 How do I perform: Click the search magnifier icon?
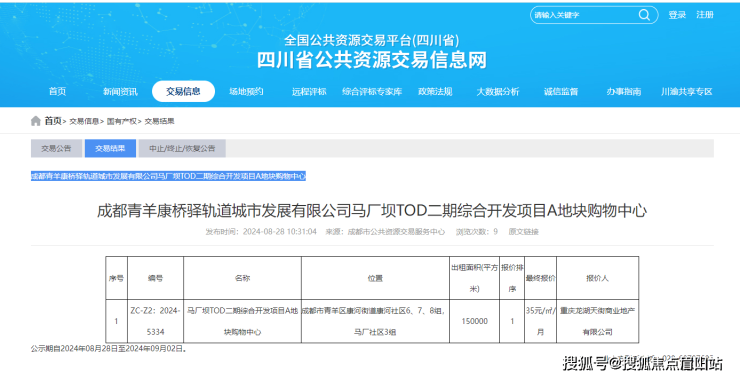pyautogui.click(x=644, y=15)
